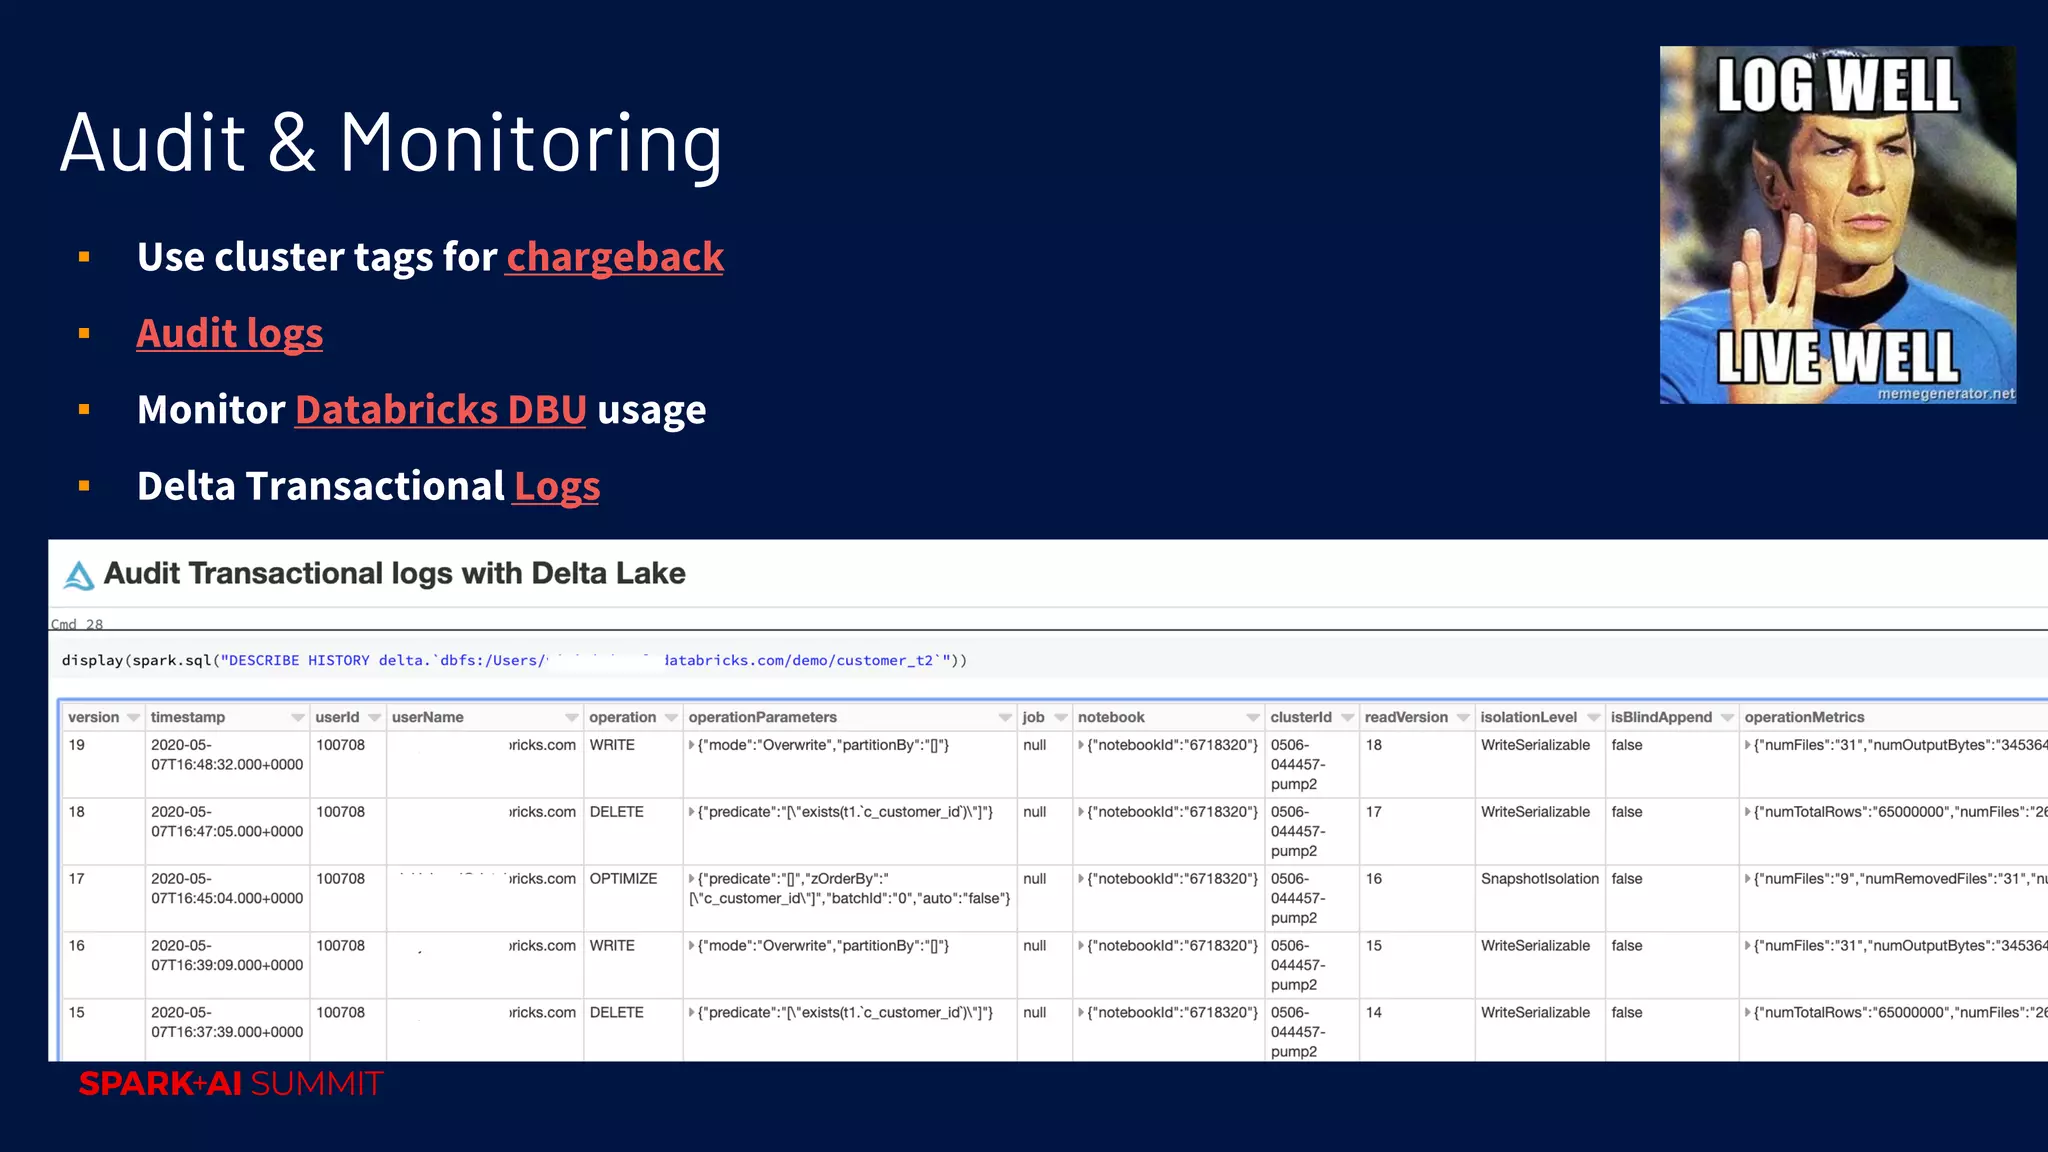Click the isBlindAppend column arrow icon
The image size is (2048, 1152).
(1727, 718)
